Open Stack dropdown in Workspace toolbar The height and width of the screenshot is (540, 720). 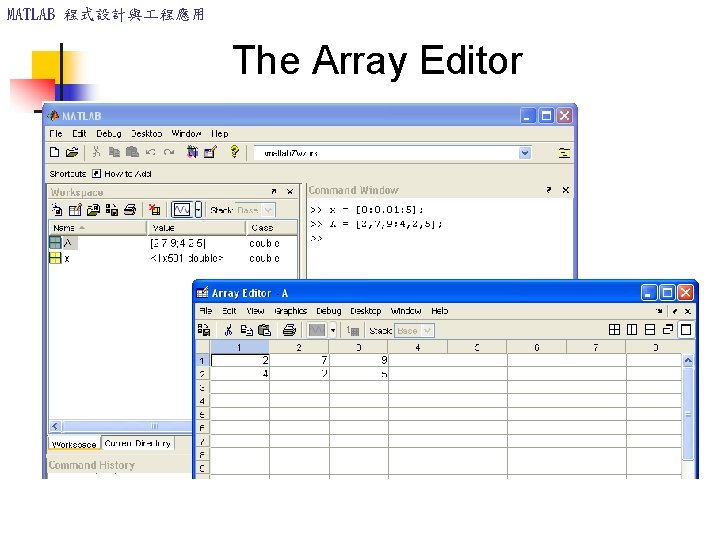[255, 210]
